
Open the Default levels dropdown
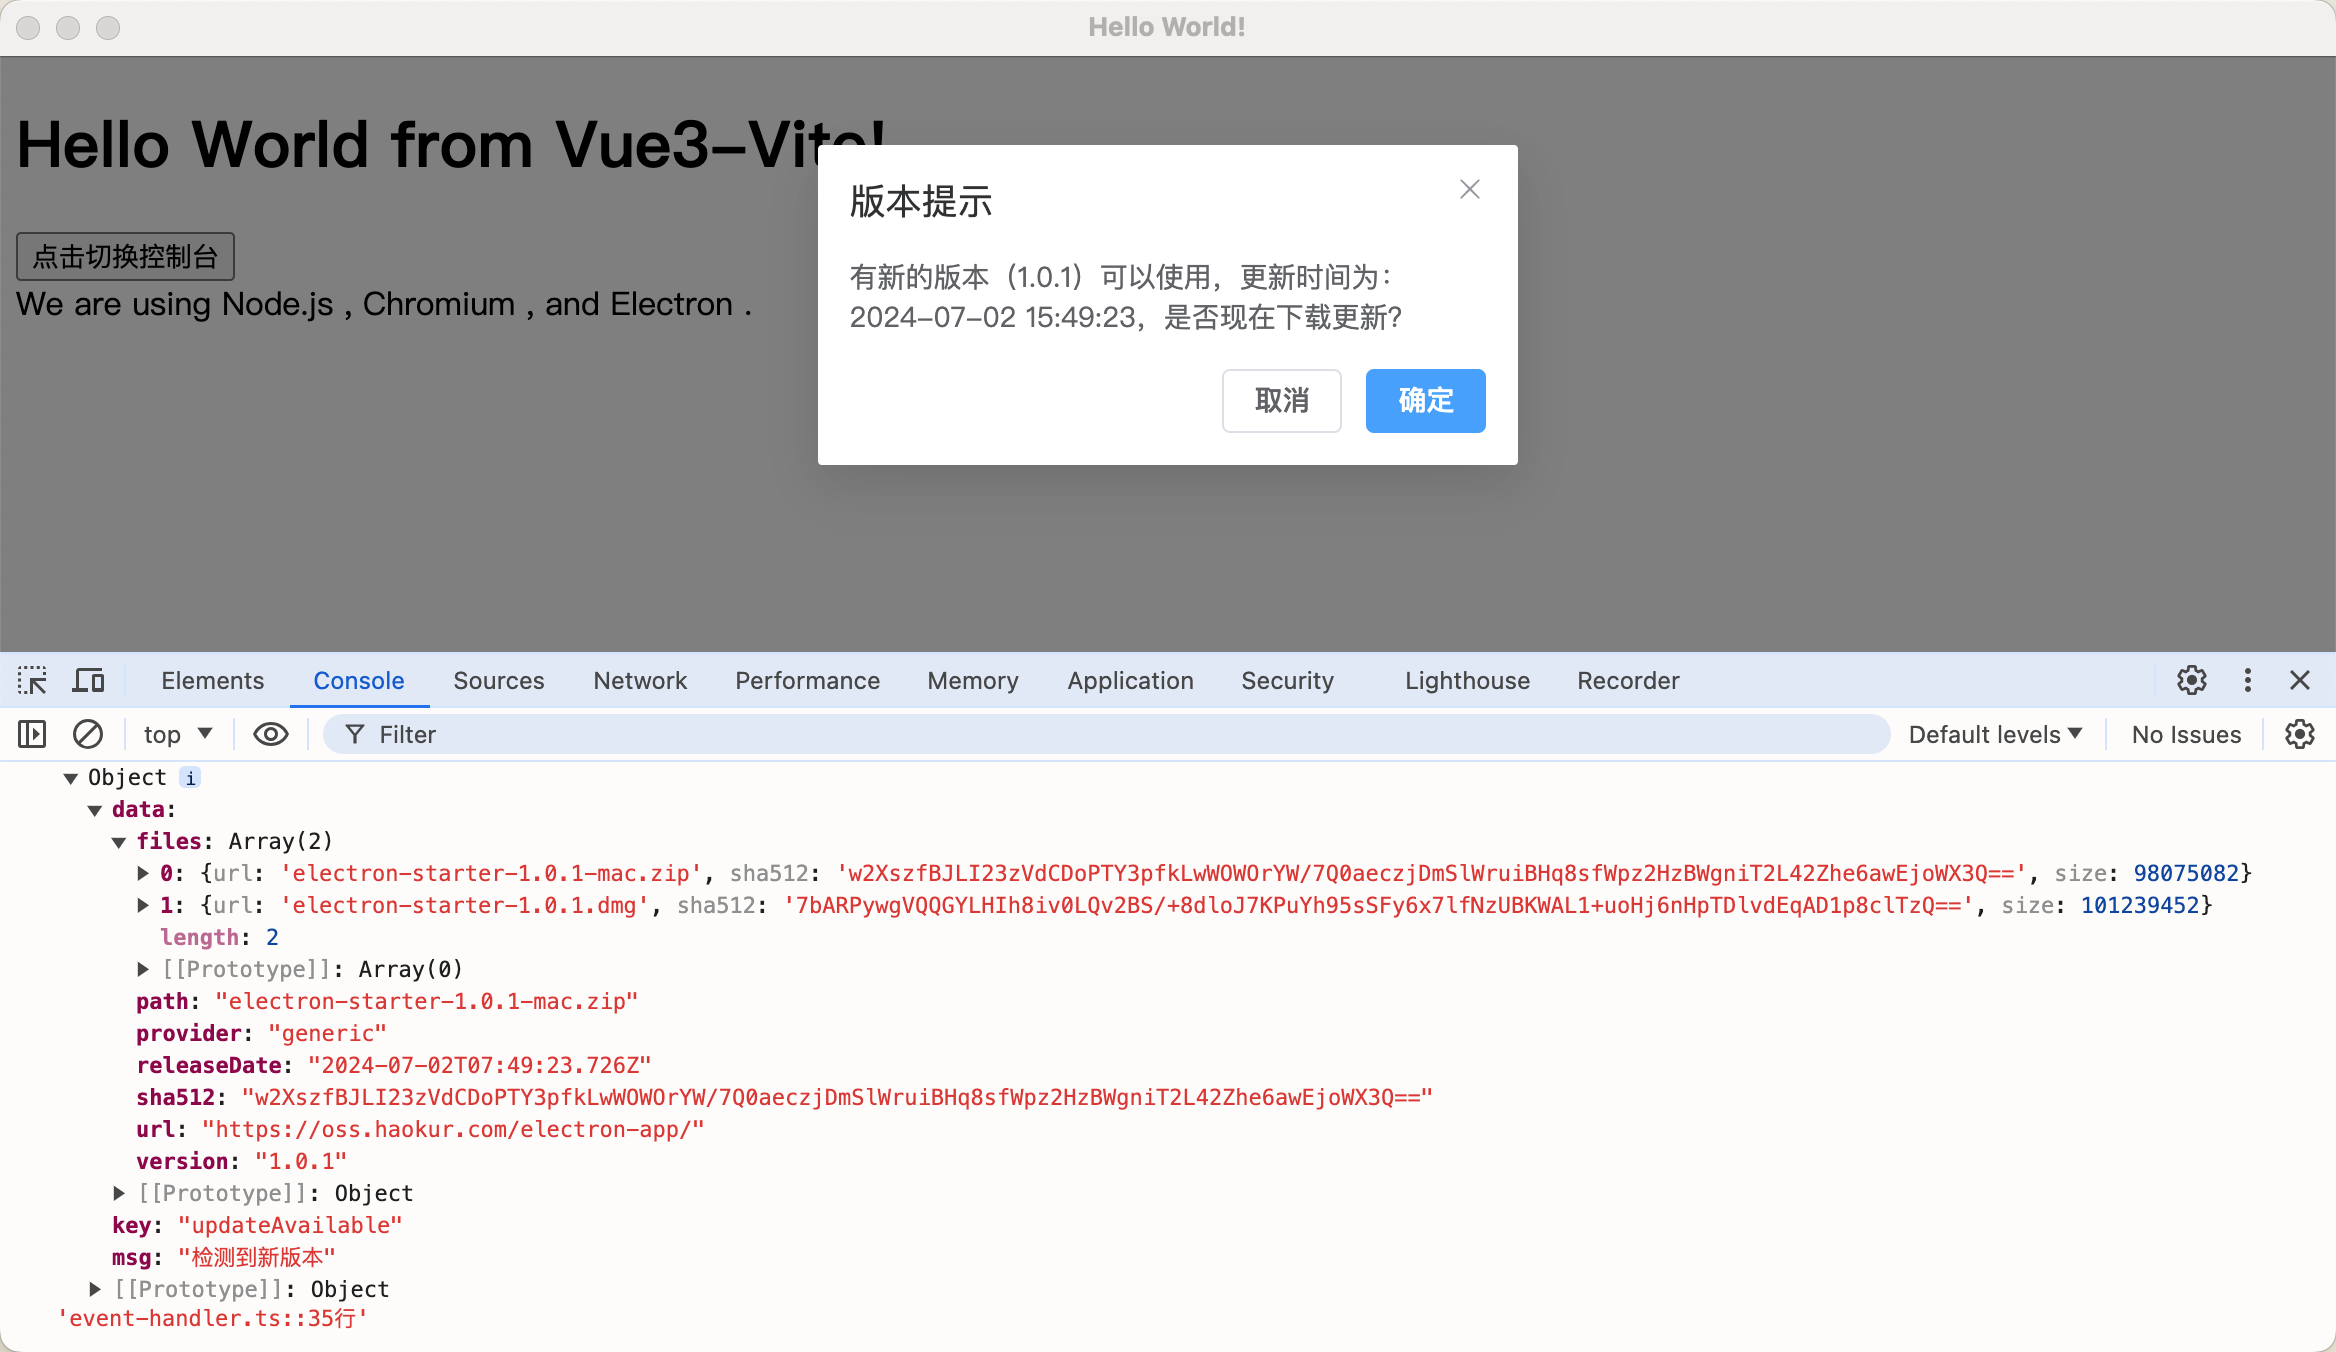point(1996,735)
